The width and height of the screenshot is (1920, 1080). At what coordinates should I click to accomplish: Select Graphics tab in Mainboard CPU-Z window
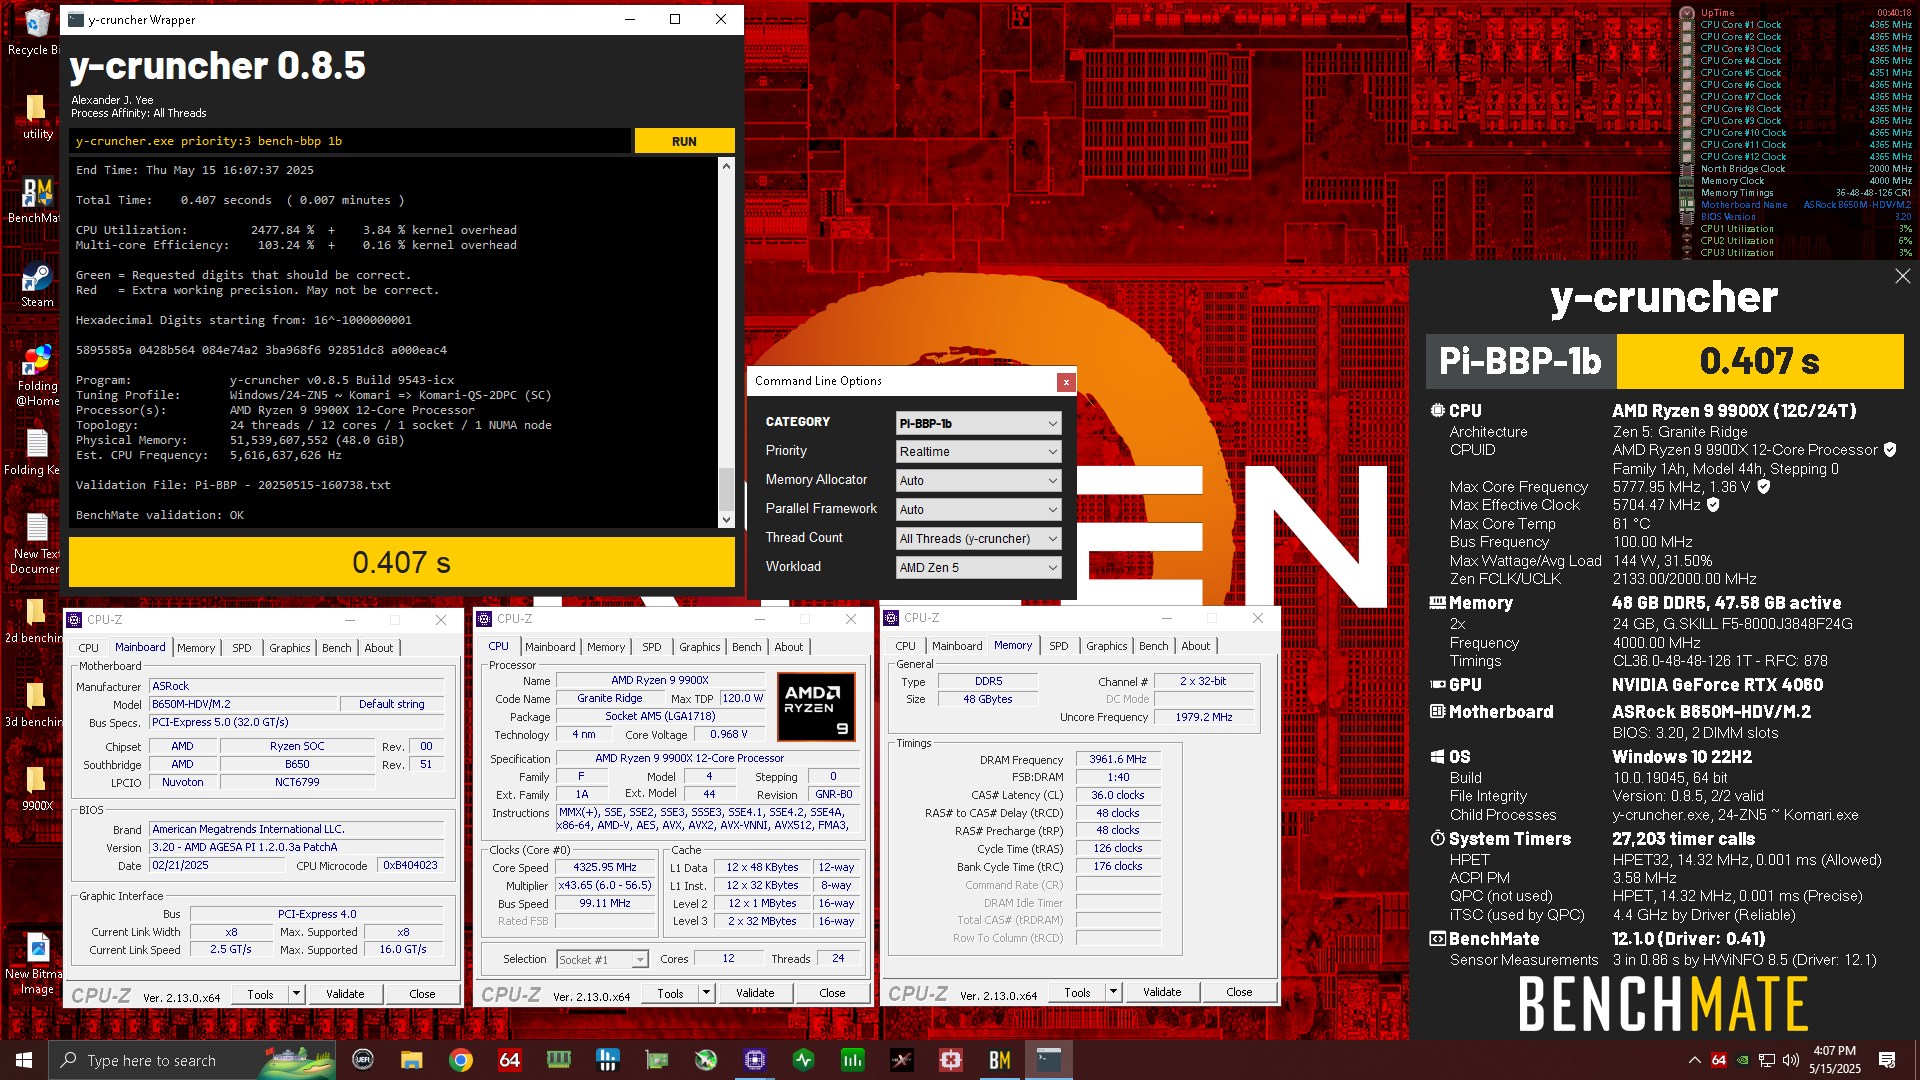pyautogui.click(x=290, y=648)
